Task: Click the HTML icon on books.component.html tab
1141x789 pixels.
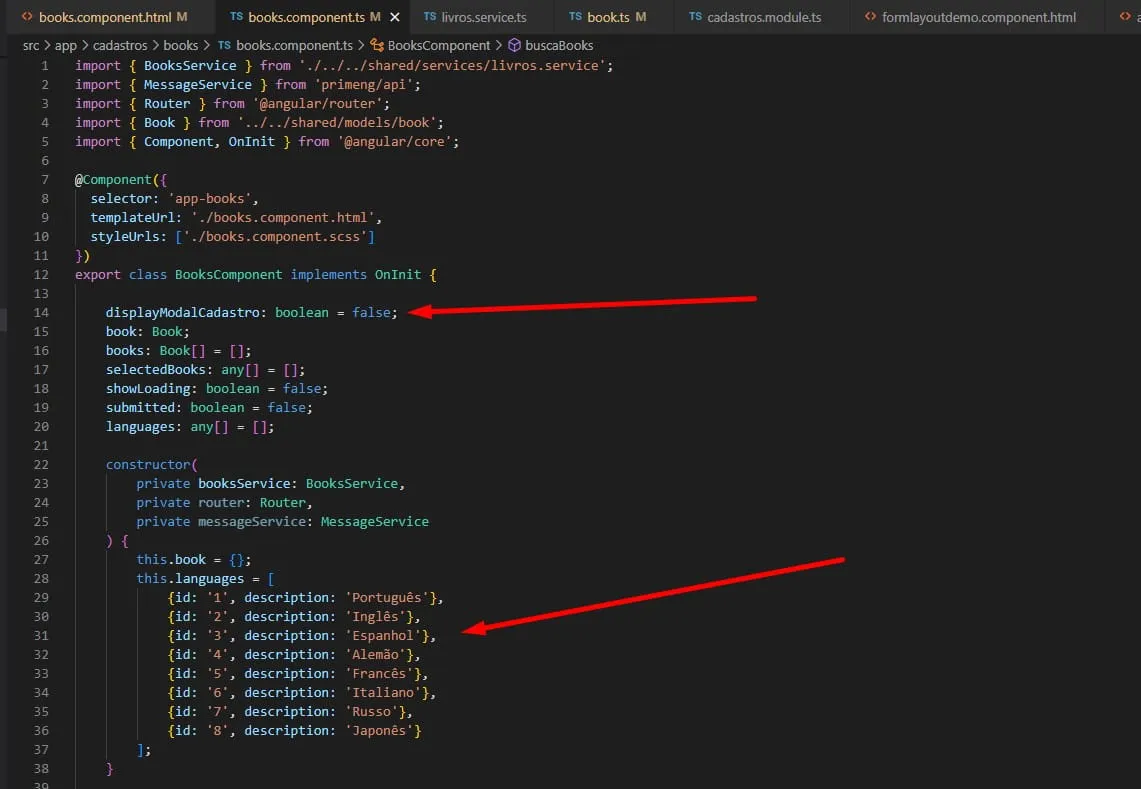Action: tap(28, 17)
